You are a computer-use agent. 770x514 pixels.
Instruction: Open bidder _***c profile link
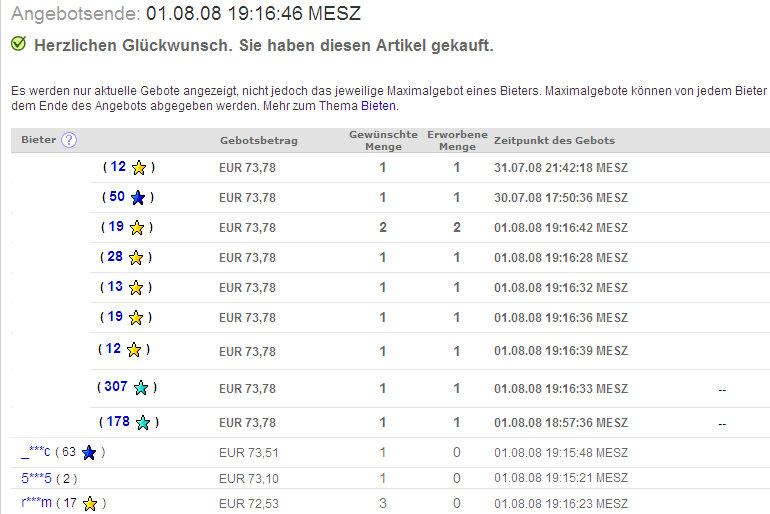click(35, 452)
